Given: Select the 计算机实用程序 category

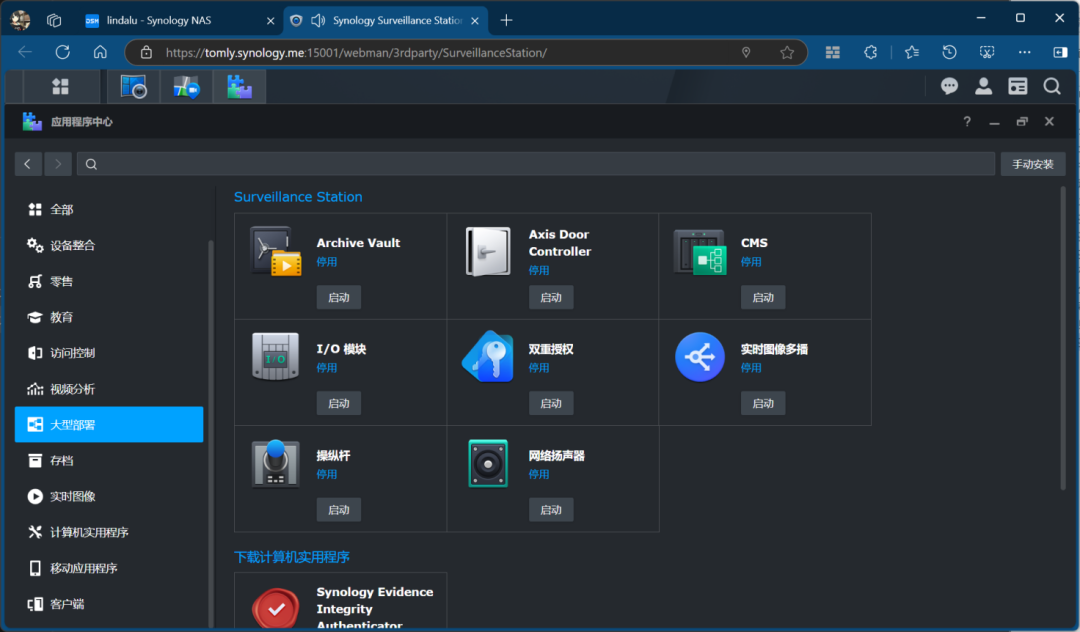Looking at the screenshot, I should [x=109, y=532].
